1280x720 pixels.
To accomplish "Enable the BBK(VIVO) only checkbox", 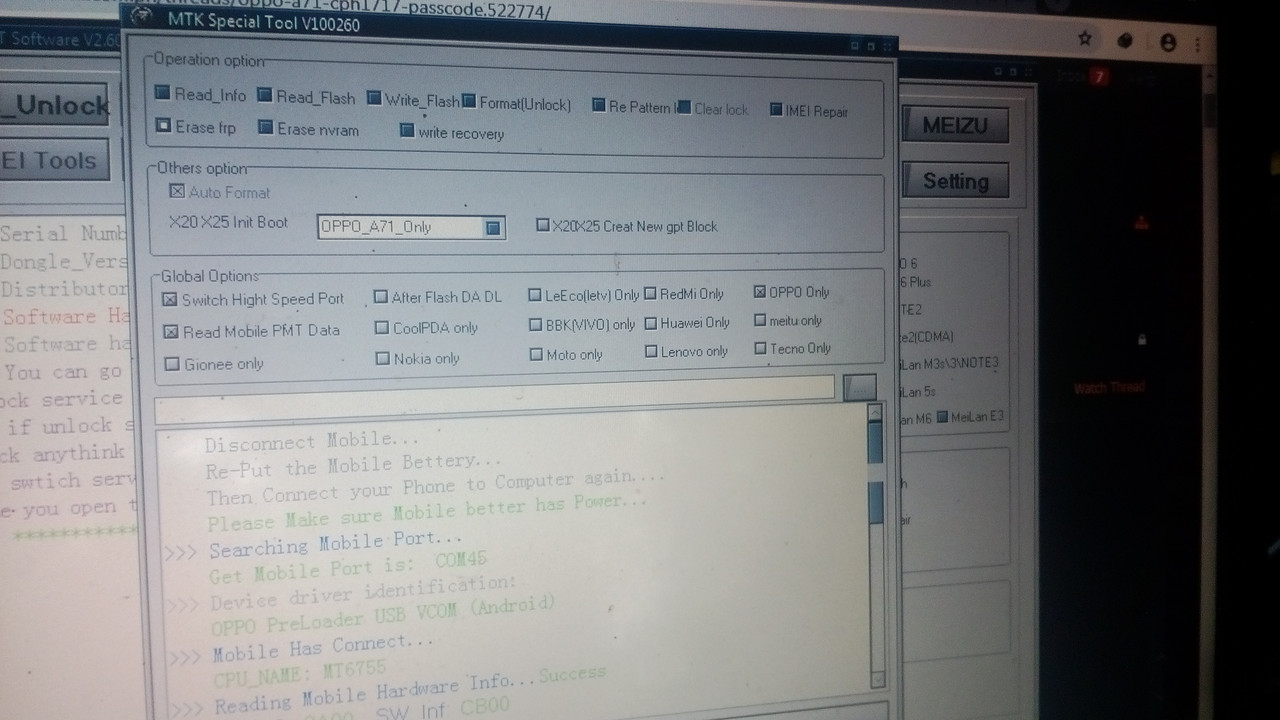I will pos(536,325).
